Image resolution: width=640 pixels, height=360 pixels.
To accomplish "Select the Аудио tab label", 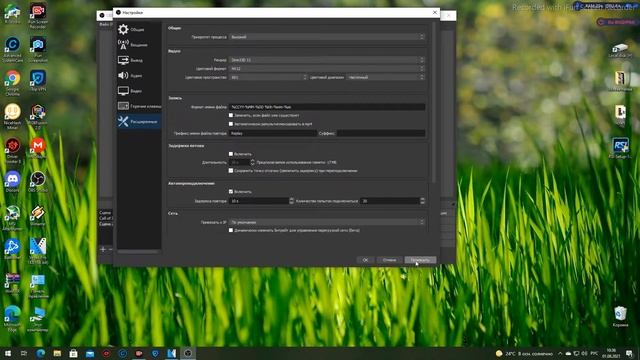I will click(x=136, y=76).
